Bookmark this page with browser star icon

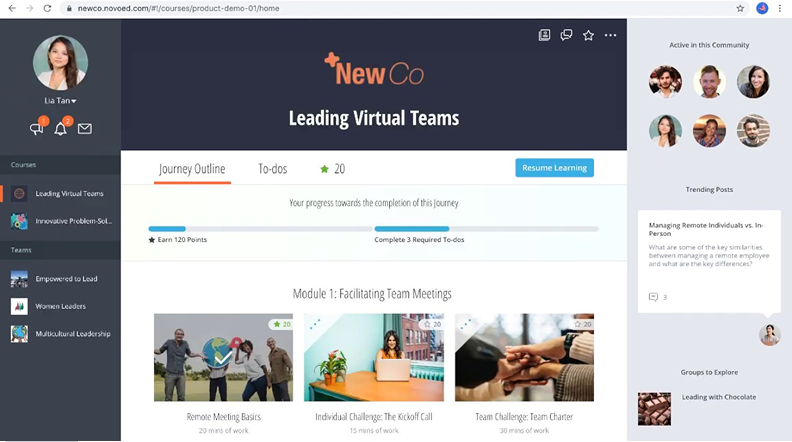tap(740, 8)
